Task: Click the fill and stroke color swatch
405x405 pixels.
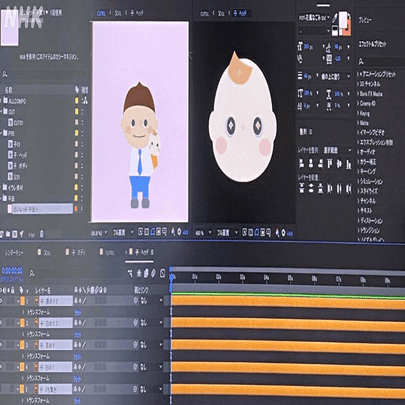Action: [345, 24]
